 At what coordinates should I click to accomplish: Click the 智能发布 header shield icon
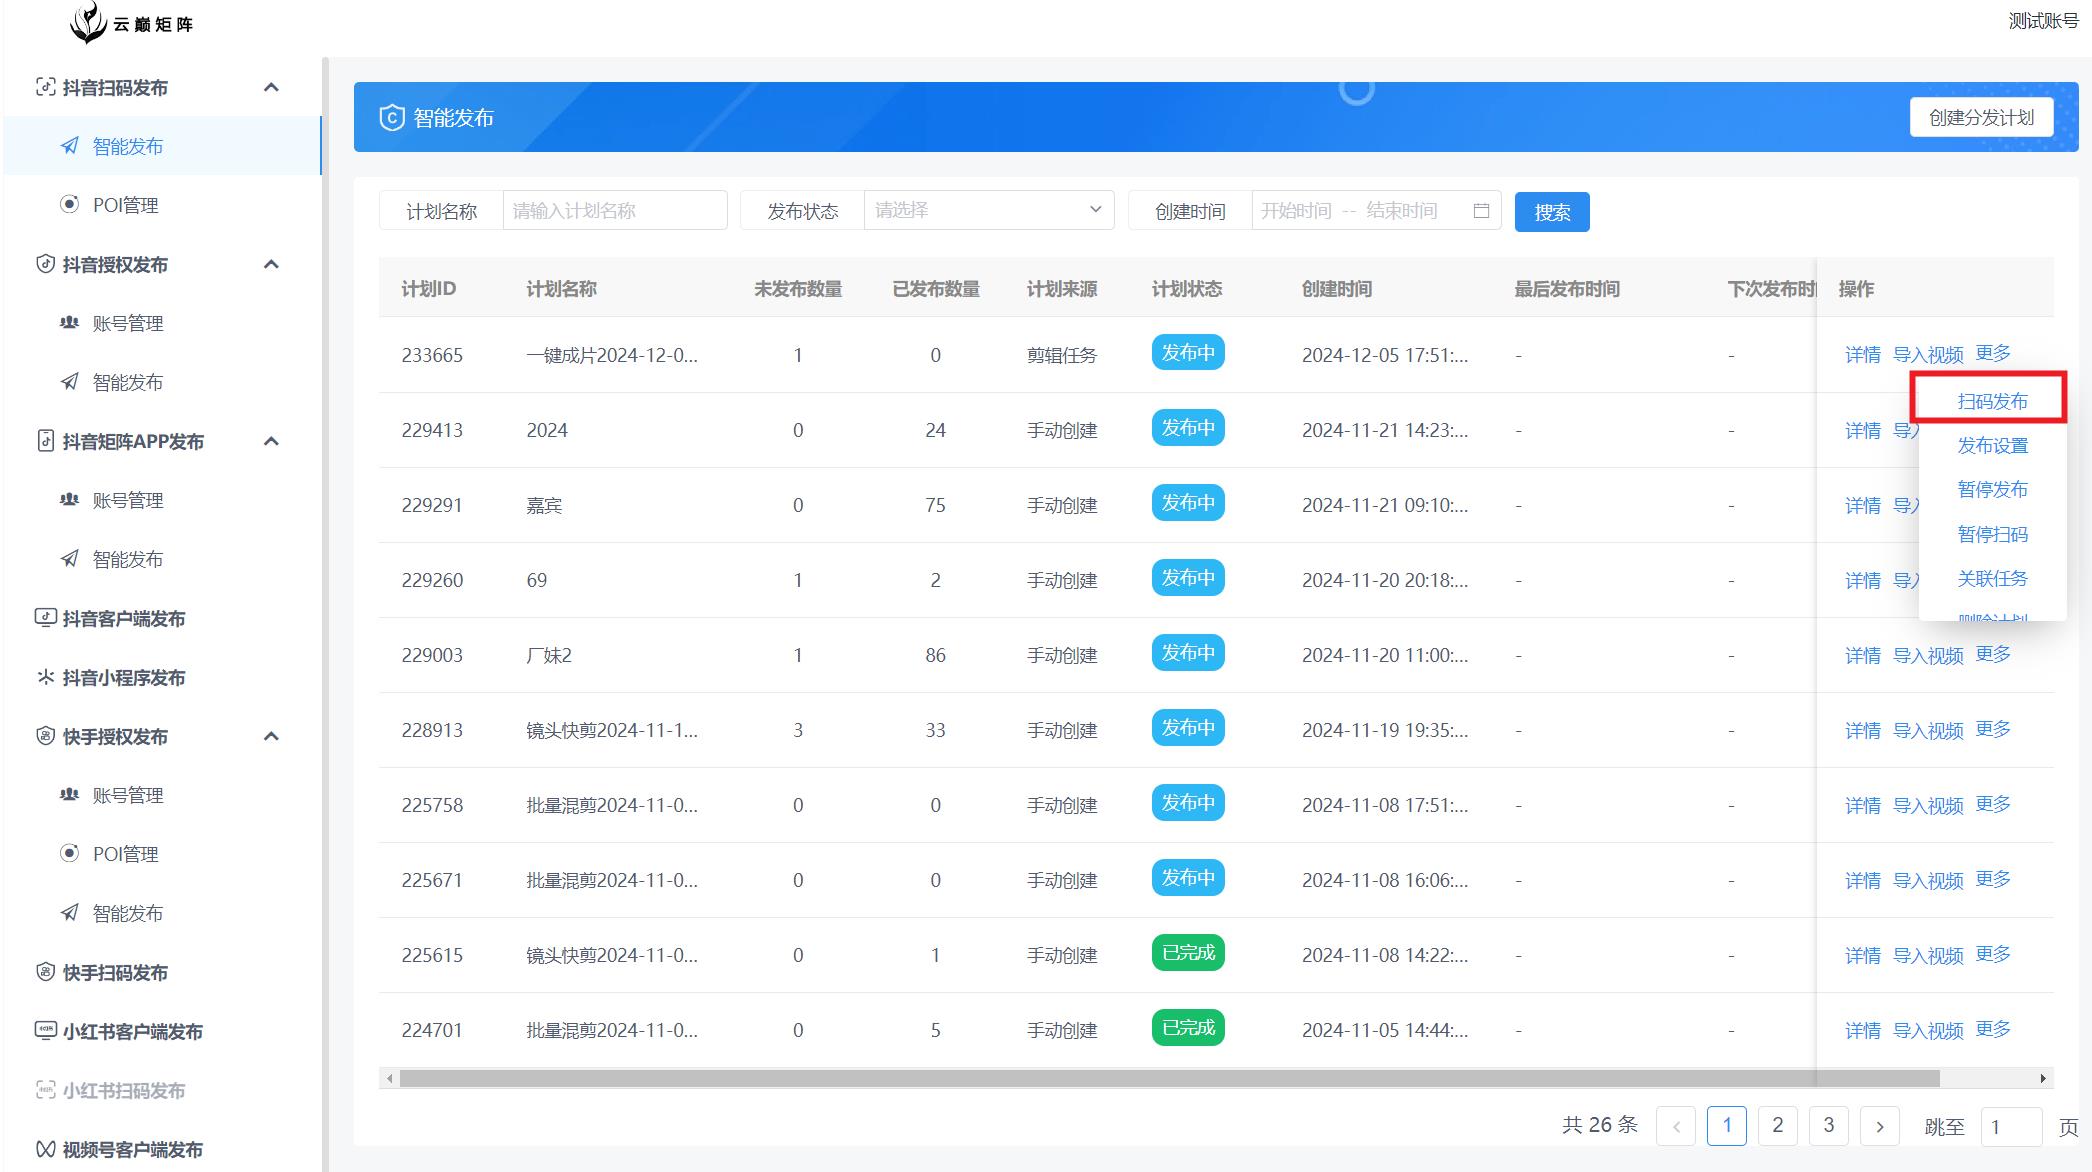(391, 118)
